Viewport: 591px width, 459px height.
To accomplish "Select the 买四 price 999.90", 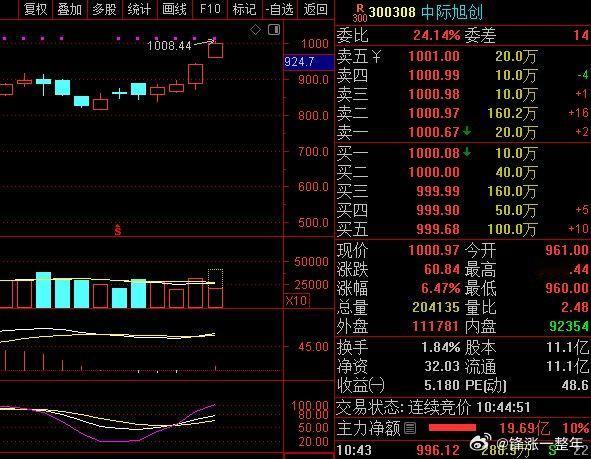I will 438,210.
